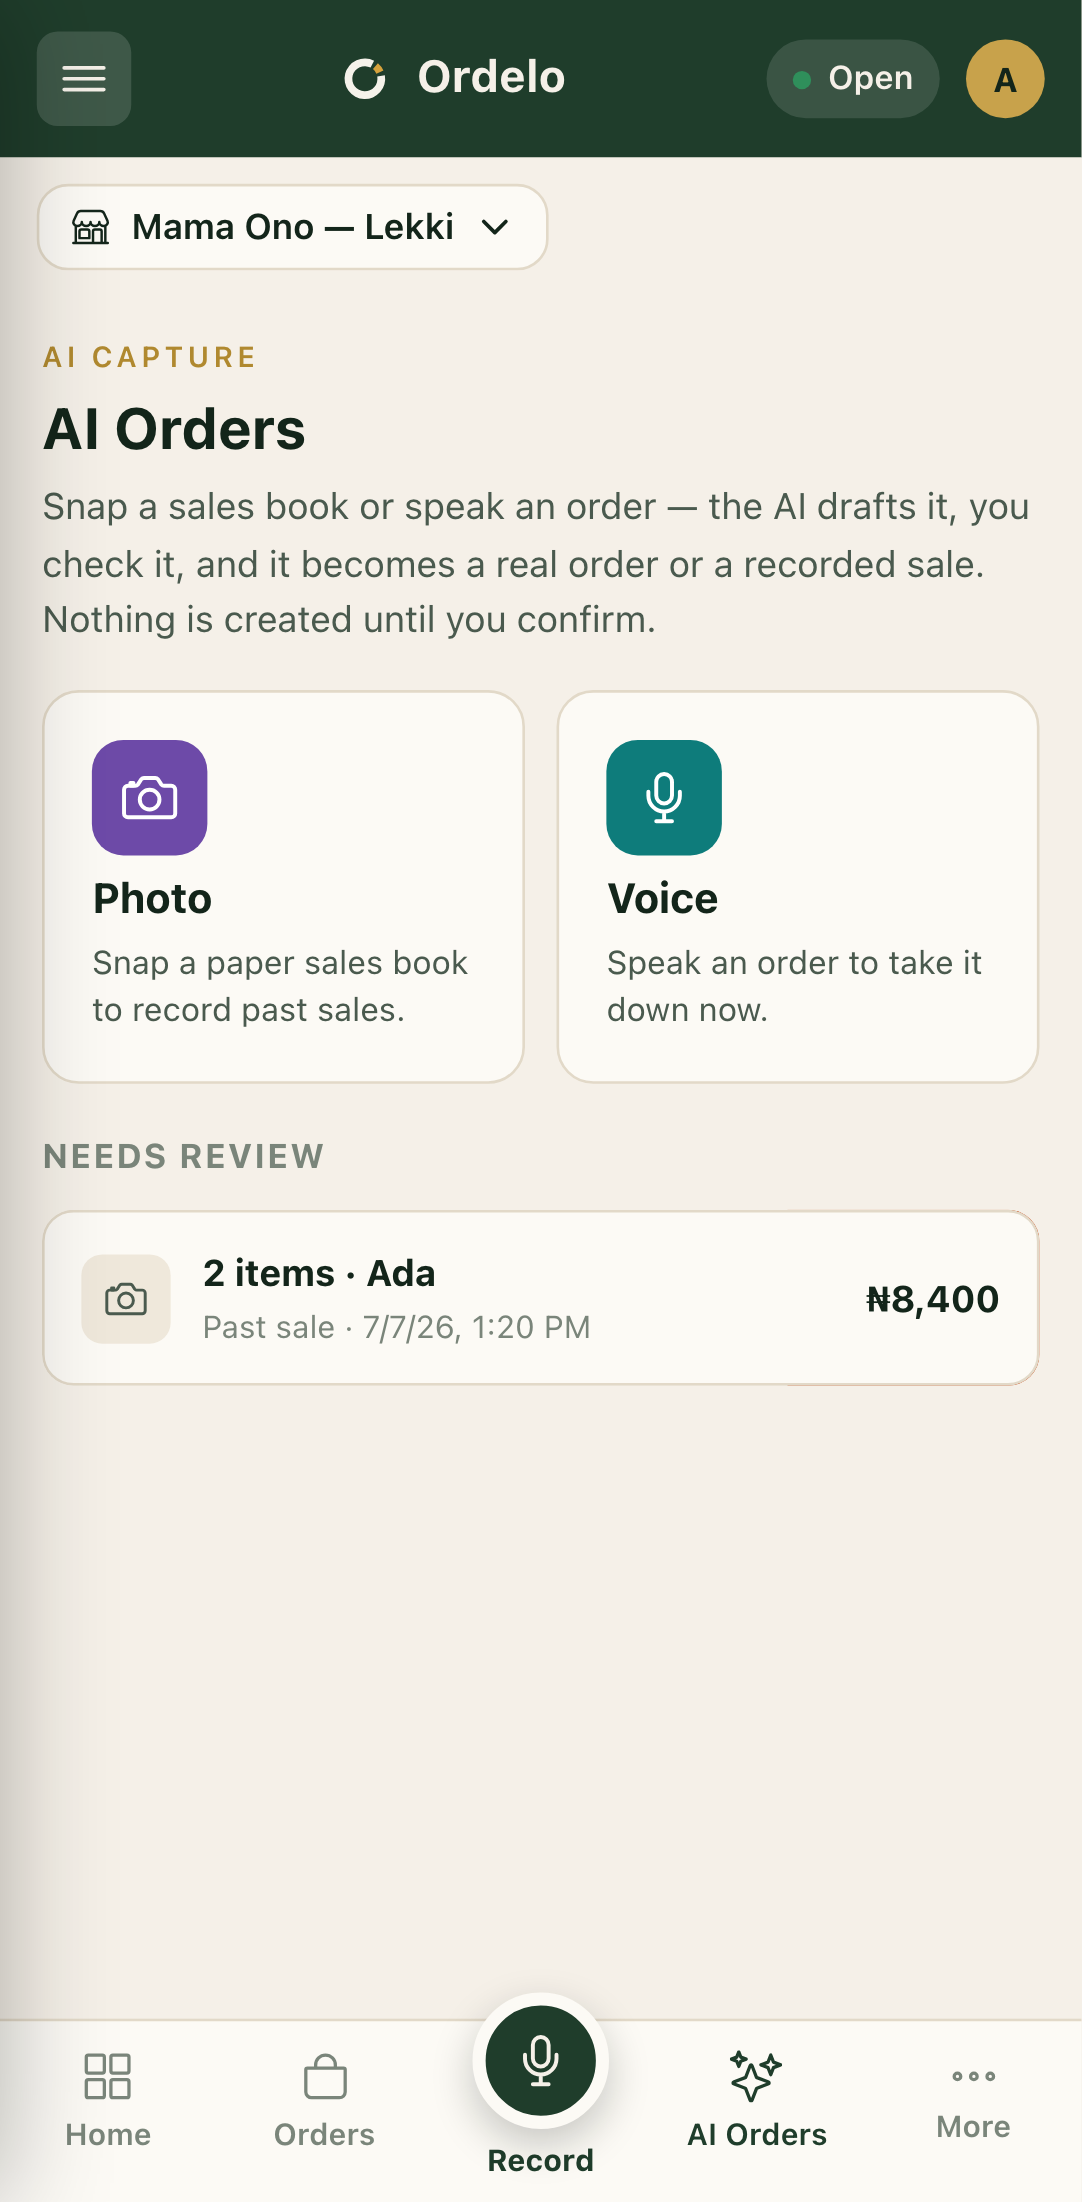Select the Voice capture card
Image resolution: width=1082 pixels, height=2202 pixels.
(x=798, y=887)
